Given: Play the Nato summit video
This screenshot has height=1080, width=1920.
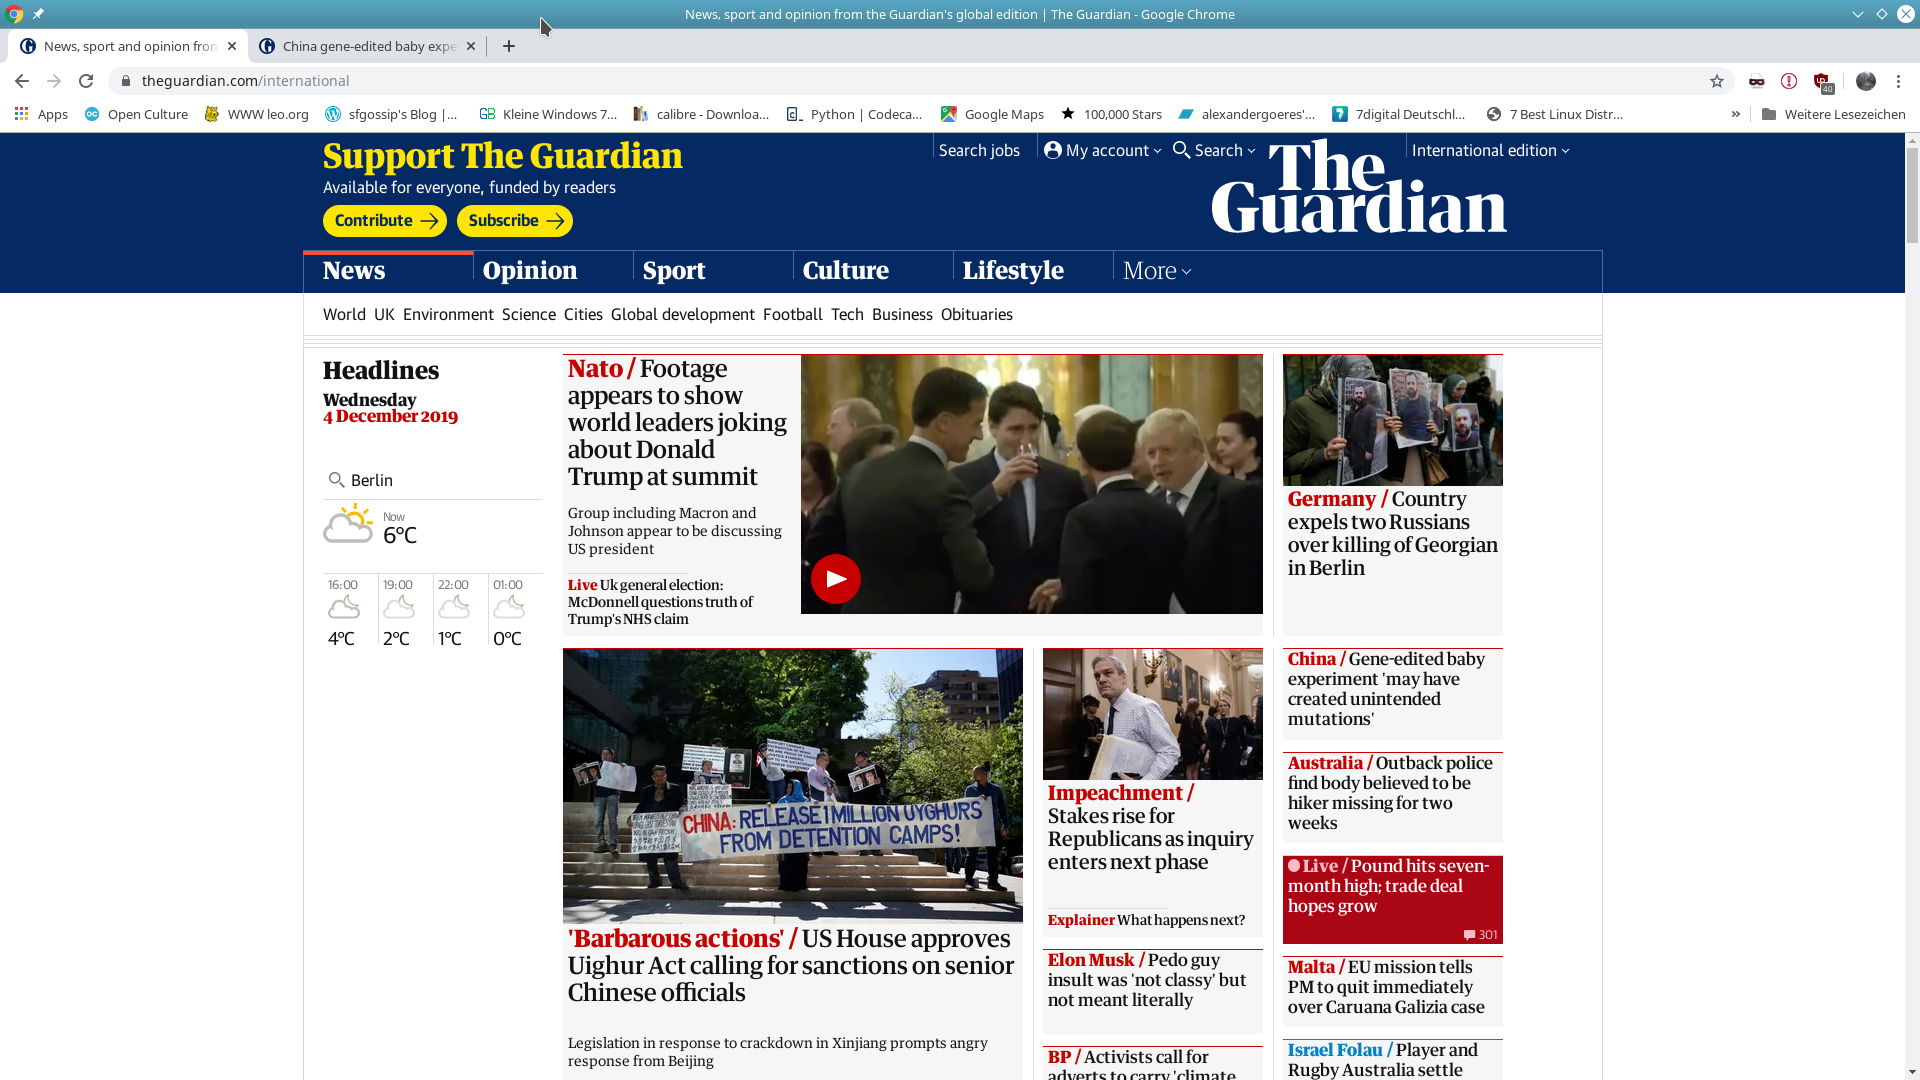Looking at the screenshot, I should click(836, 579).
